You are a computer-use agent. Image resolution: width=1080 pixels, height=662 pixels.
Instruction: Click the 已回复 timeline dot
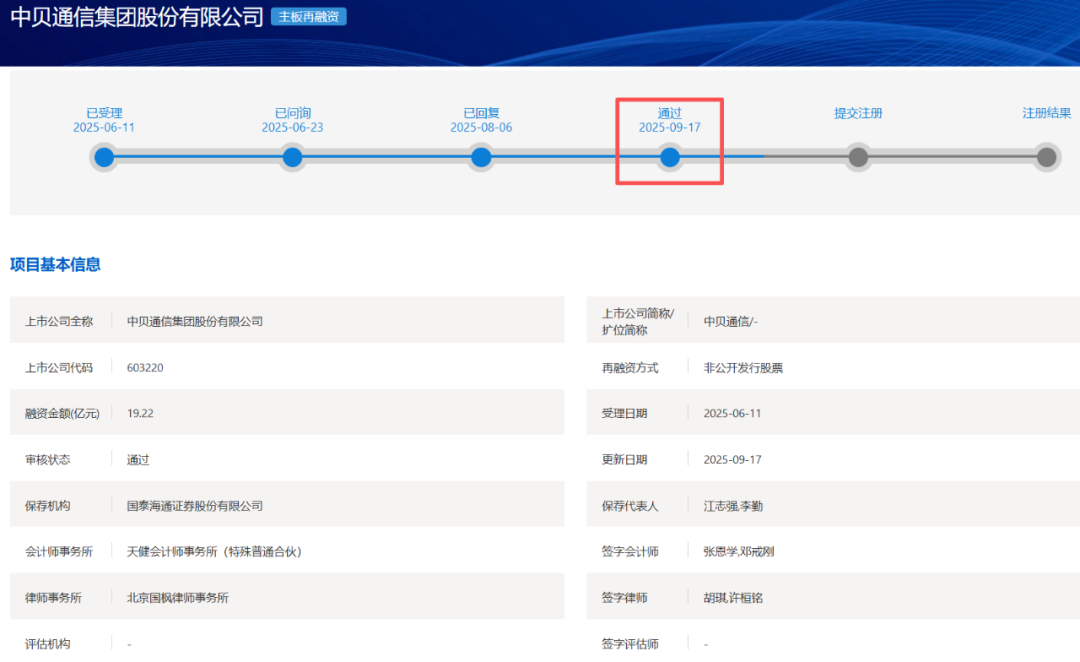pos(481,157)
